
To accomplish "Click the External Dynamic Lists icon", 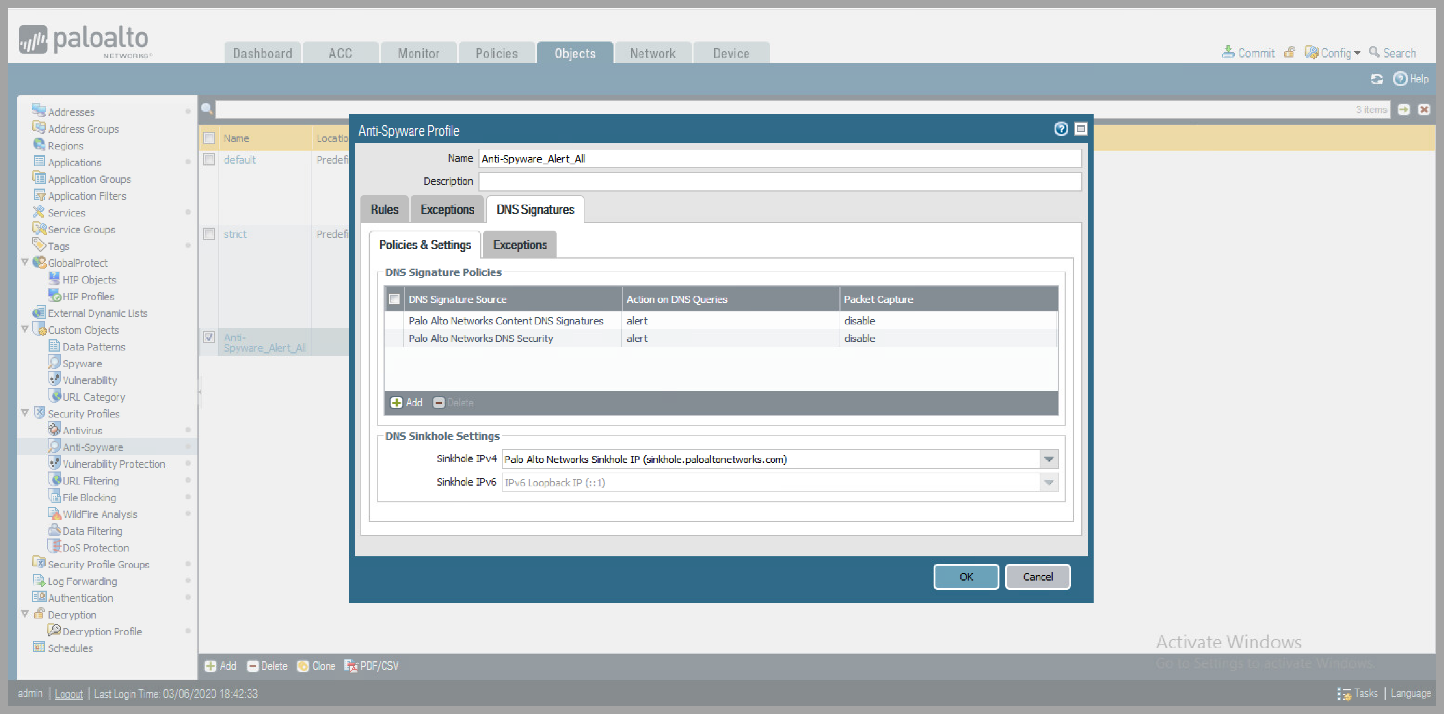I will (x=39, y=313).
